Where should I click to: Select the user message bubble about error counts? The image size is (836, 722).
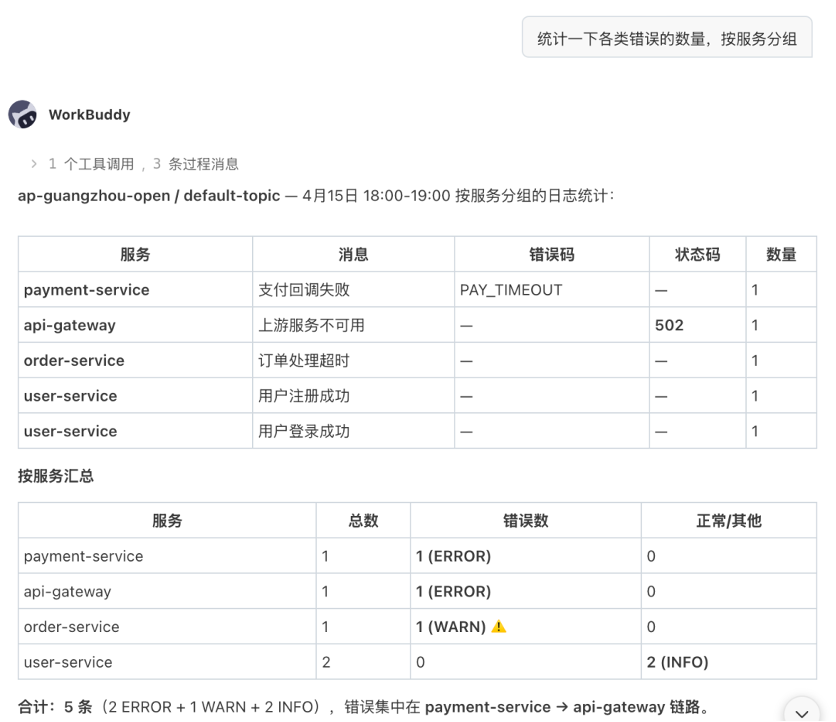[667, 37]
